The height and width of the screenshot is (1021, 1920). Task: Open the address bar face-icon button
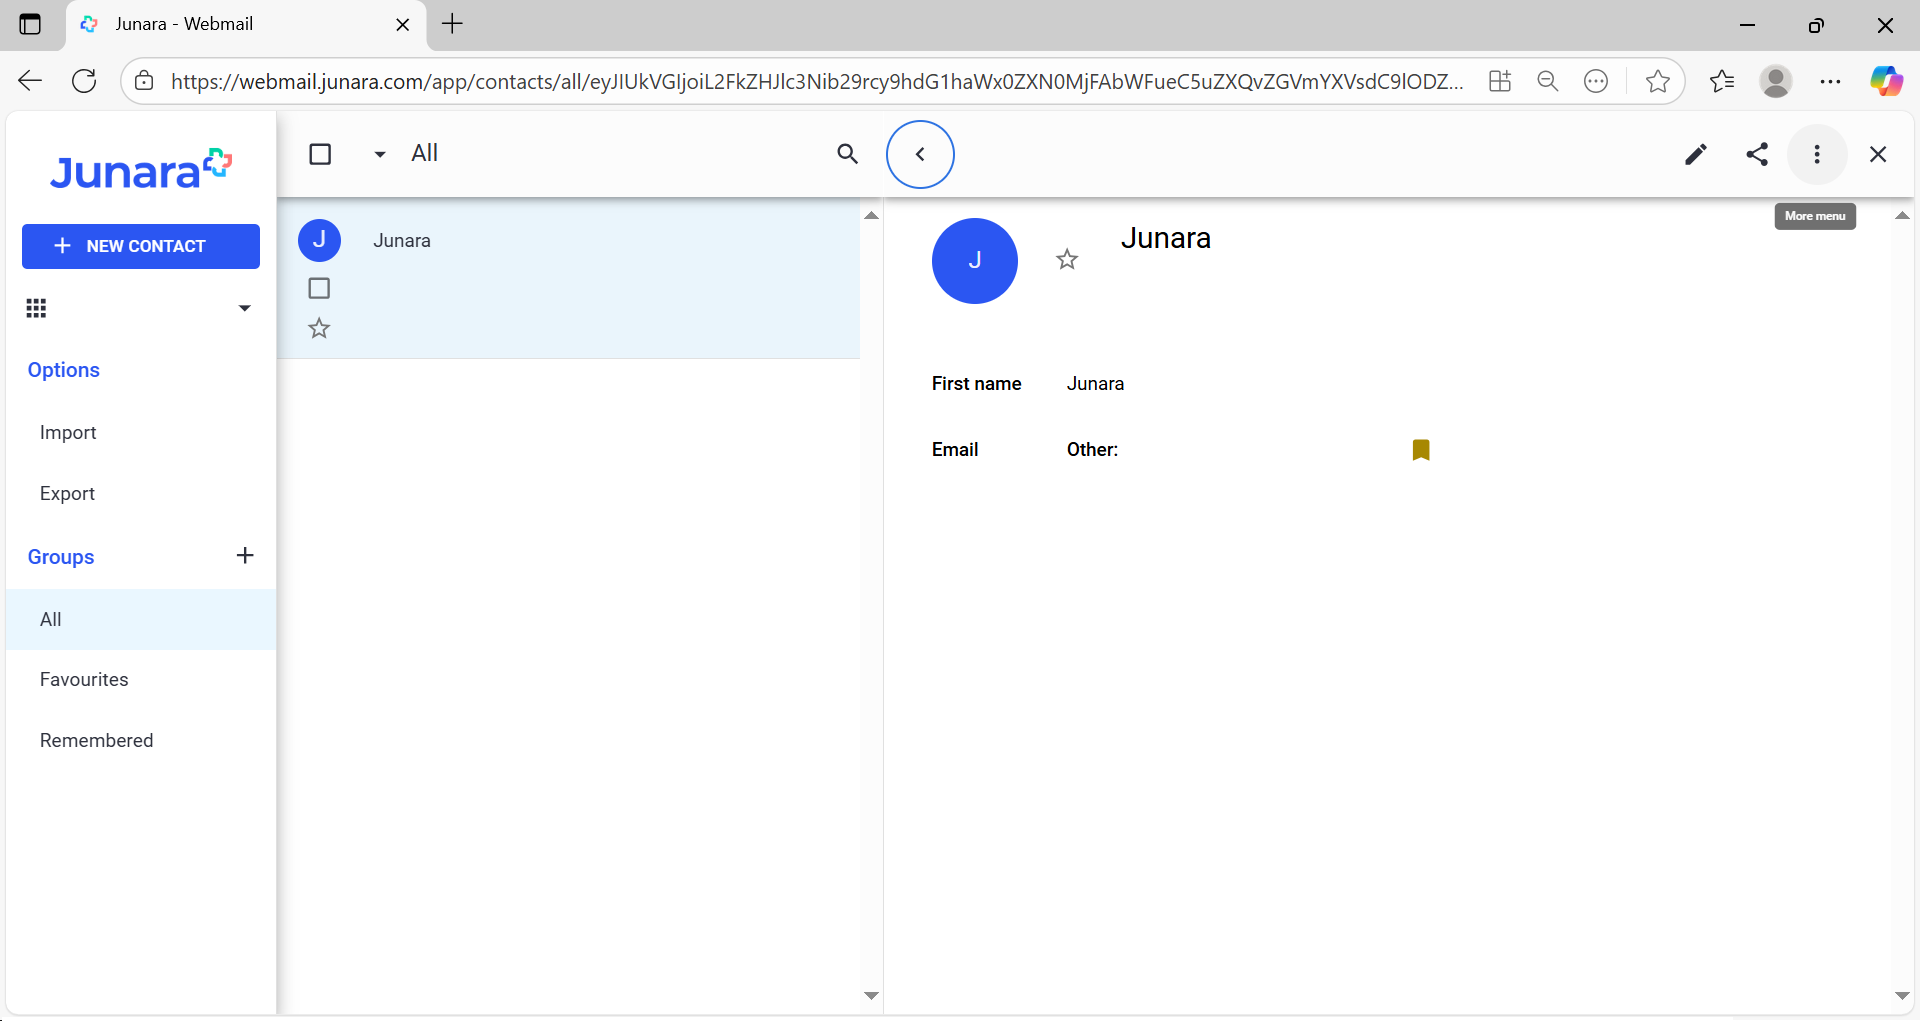(1596, 81)
